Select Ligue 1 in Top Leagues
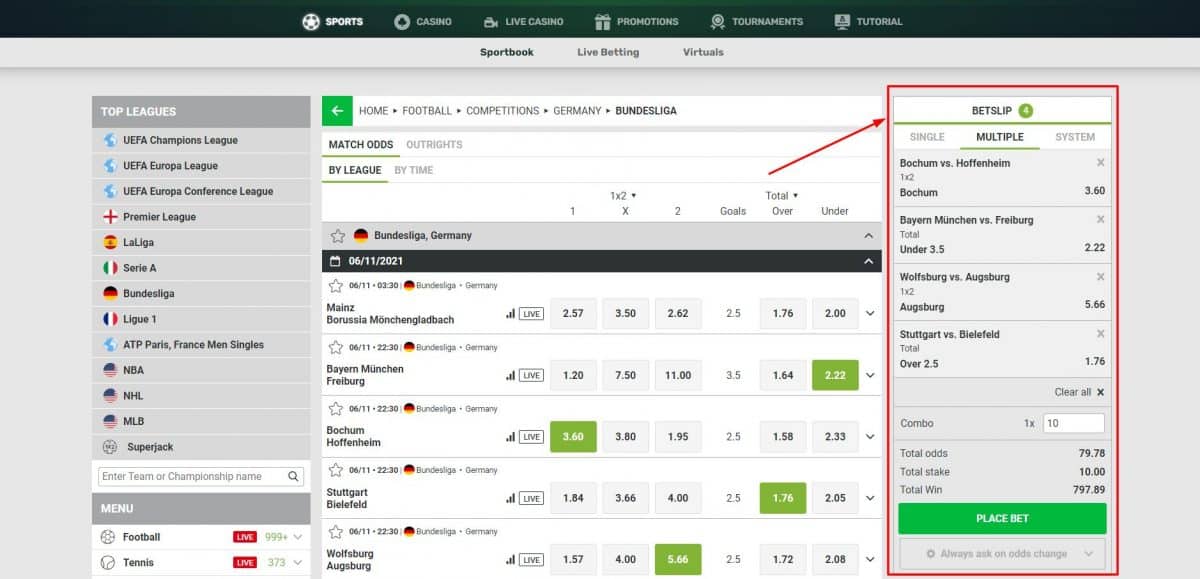 pos(201,319)
